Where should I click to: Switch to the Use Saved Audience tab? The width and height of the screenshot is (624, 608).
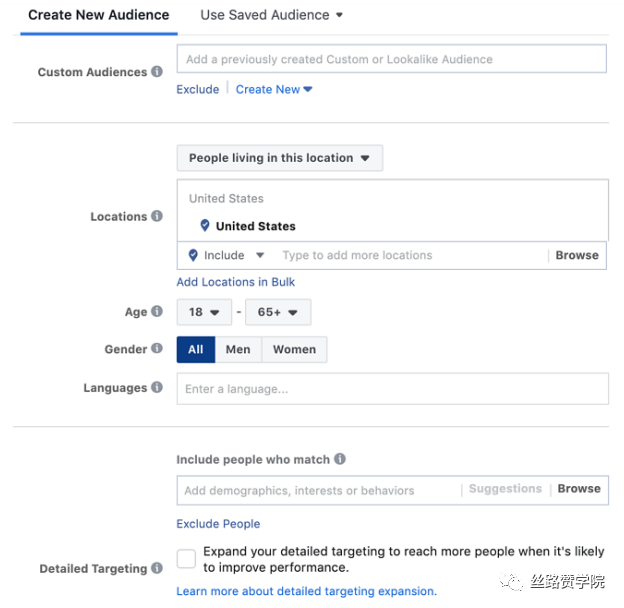pos(271,15)
